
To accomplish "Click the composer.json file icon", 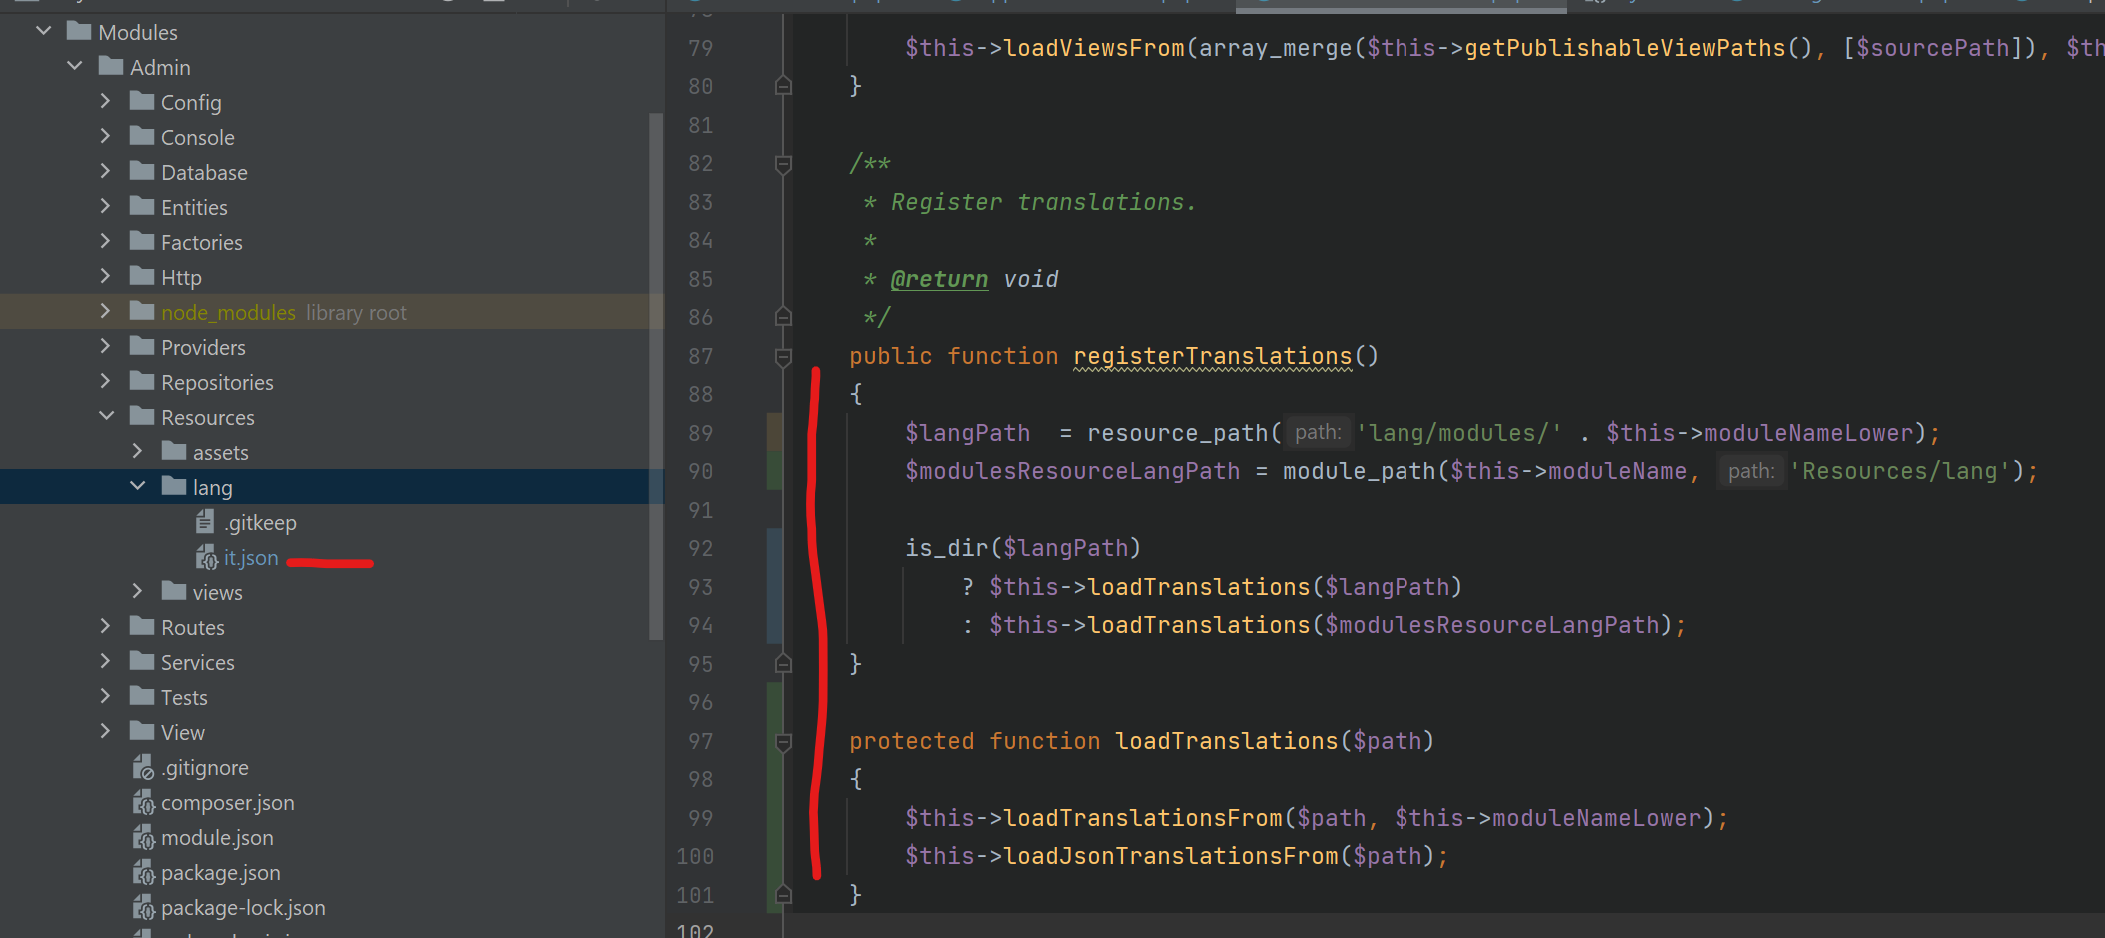I will 143,801.
